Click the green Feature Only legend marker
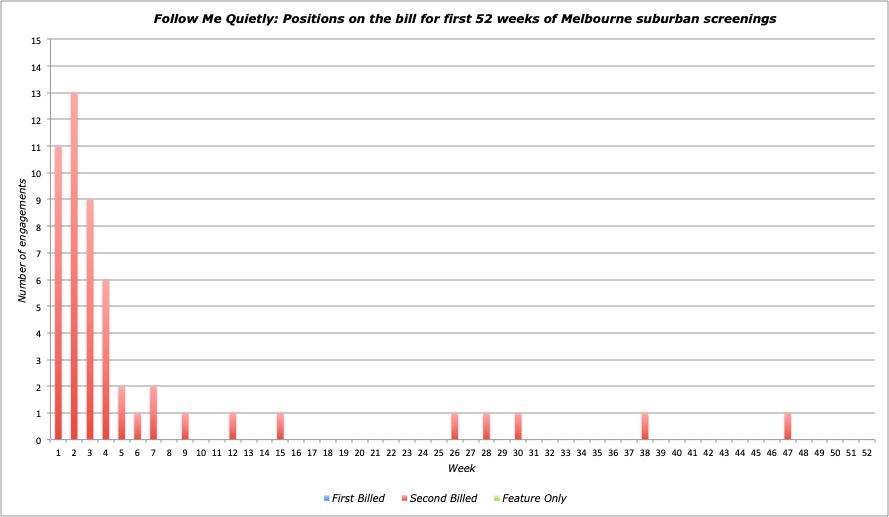This screenshot has width=889, height=517. coord(497,498)
